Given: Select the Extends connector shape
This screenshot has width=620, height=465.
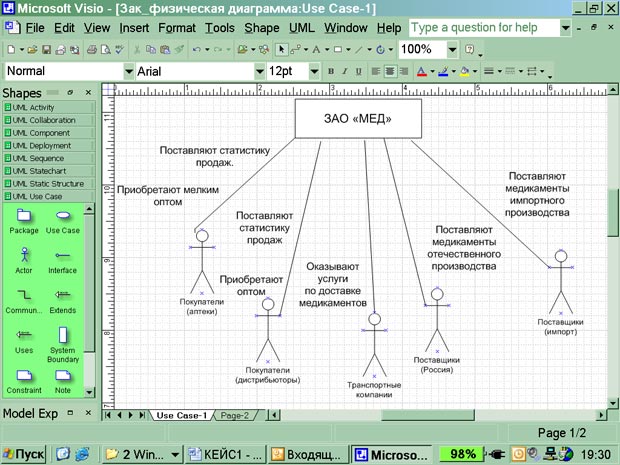Looking at the screenshot, I should [62, 296].
